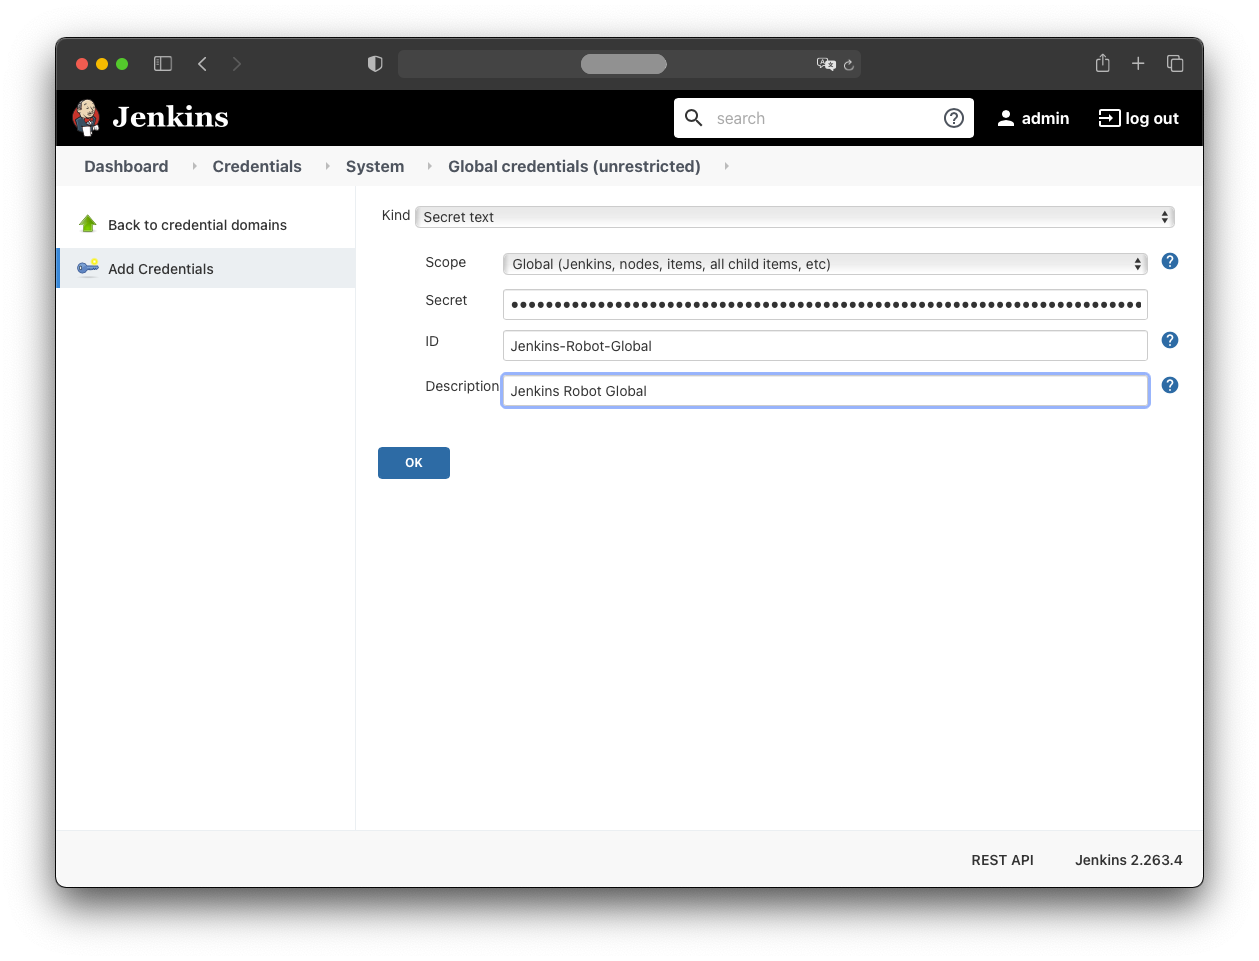The width and height of the screenshot is (1259, 961).
Task: Open the browser tab overview icon
Action: (x=1175, y=64)
